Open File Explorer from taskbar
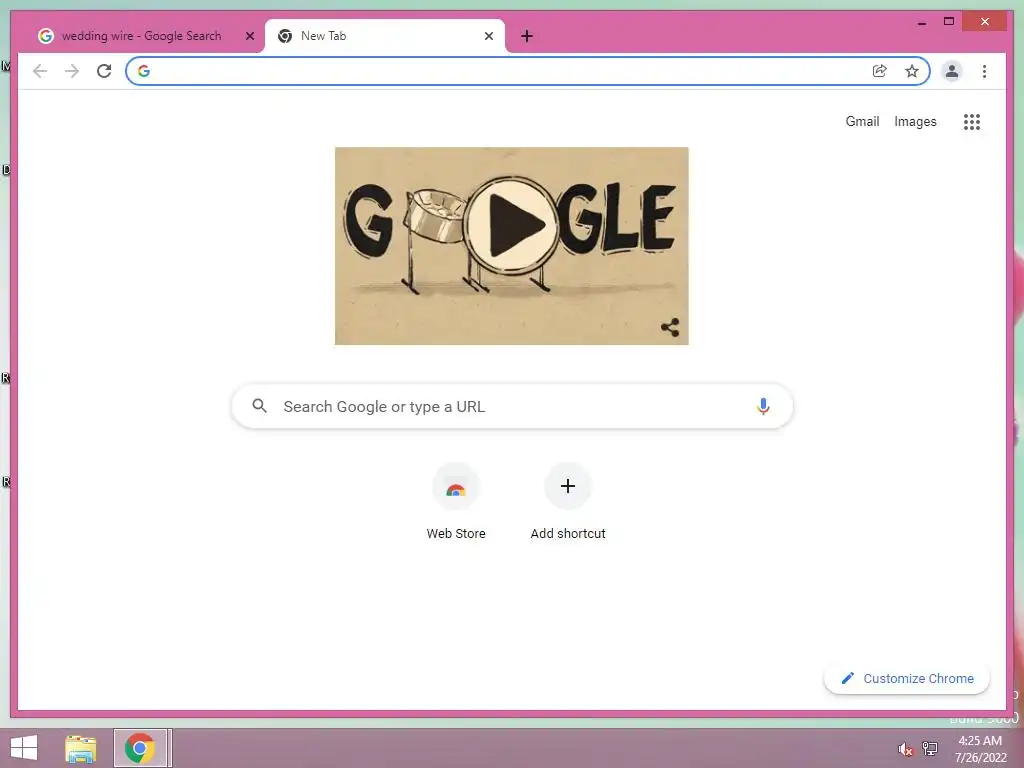 [x=81, y=748]
